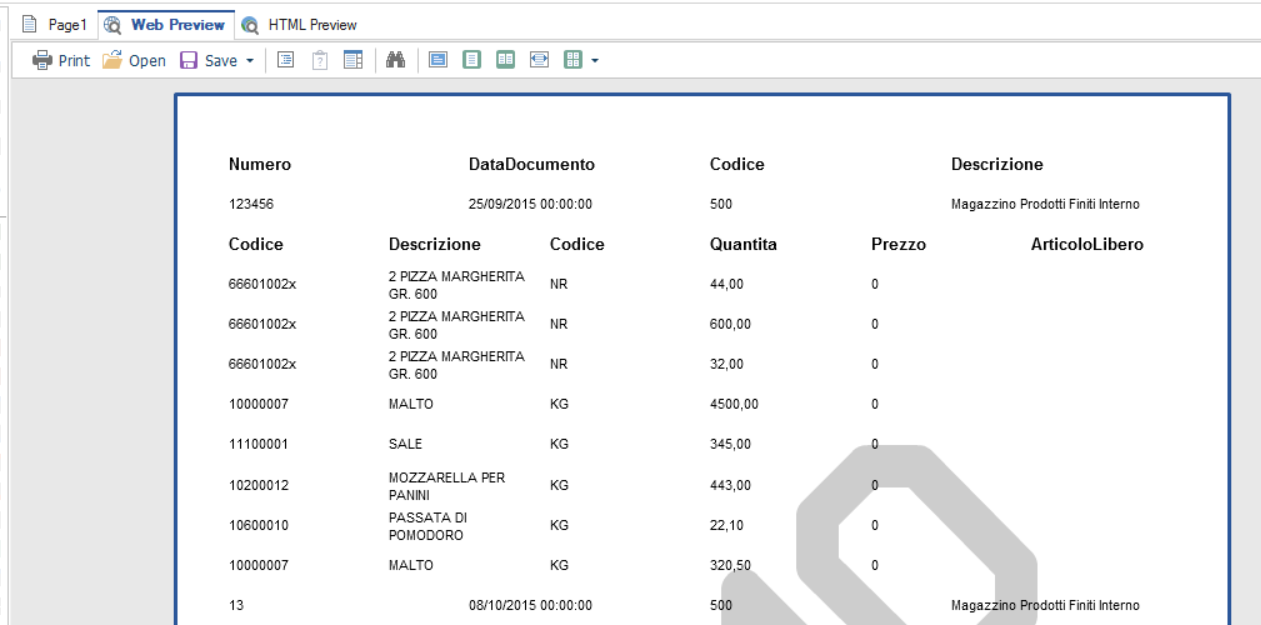Click the date 08/10/2015 00:00:00

531,605
